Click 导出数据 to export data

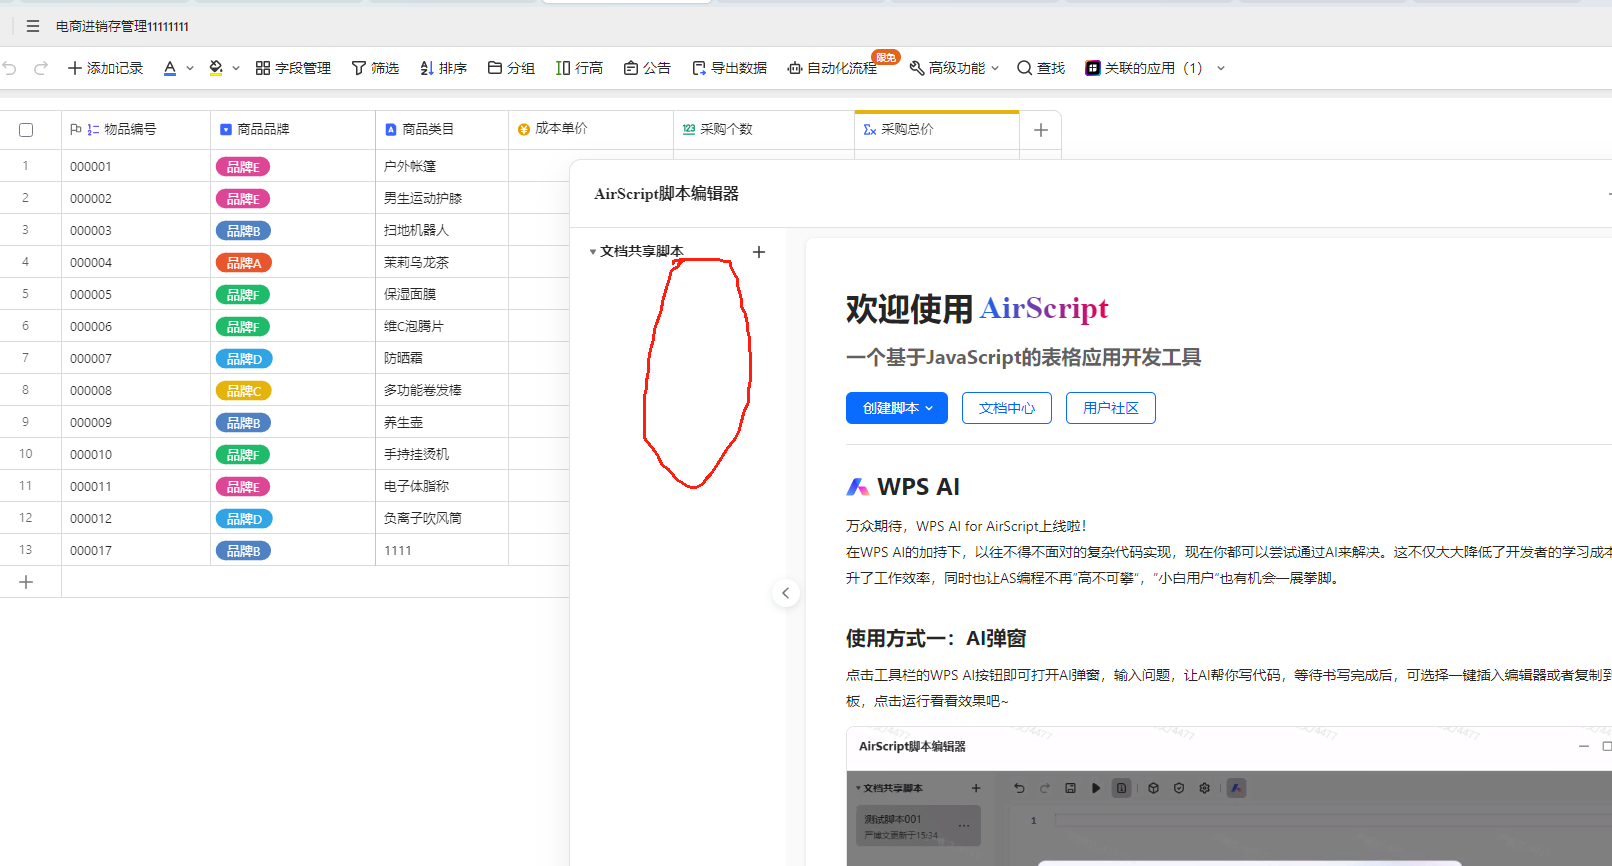[x=729, y=68]
